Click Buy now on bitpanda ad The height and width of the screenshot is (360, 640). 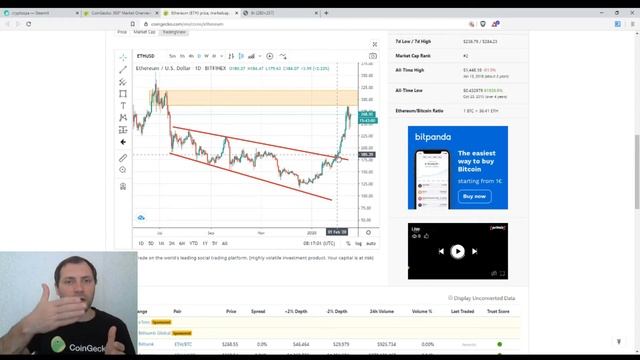point(474,196)
